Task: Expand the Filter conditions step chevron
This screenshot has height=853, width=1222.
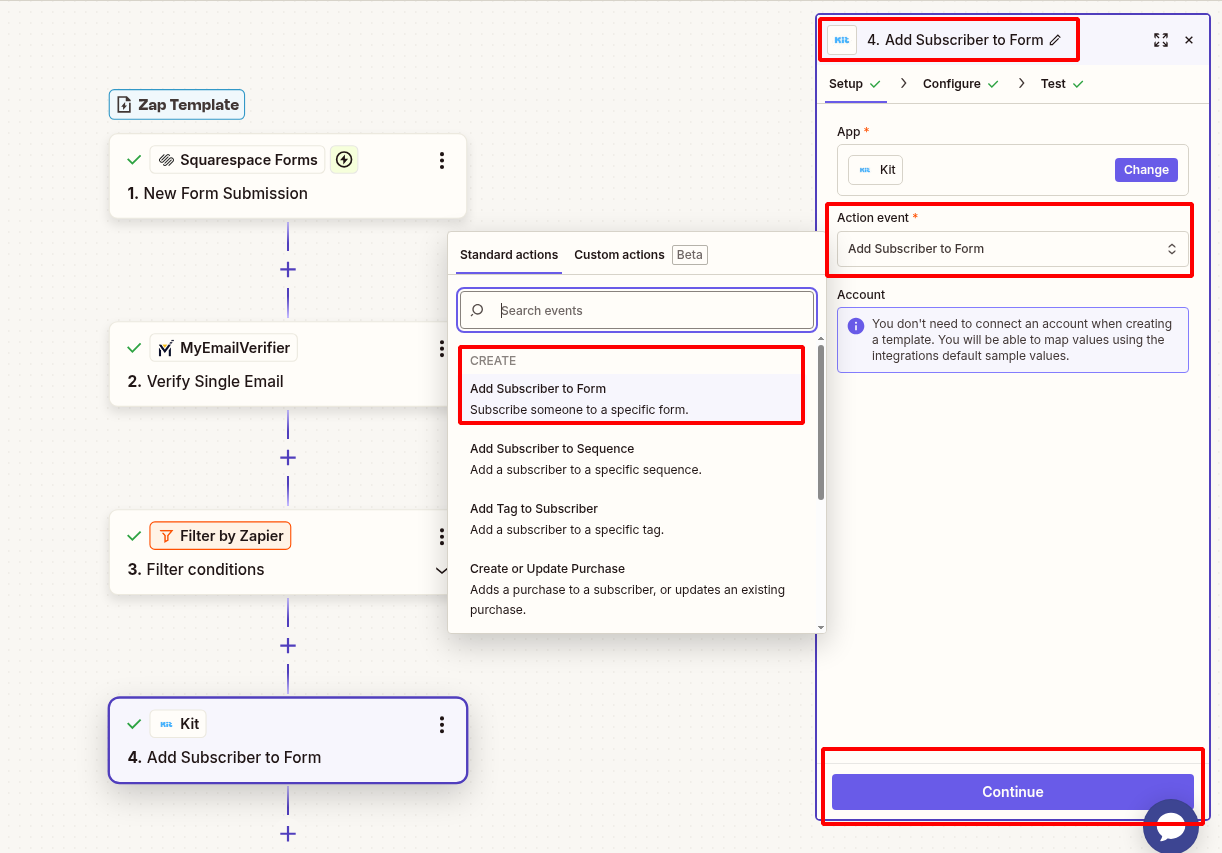Action: point(441,570)
